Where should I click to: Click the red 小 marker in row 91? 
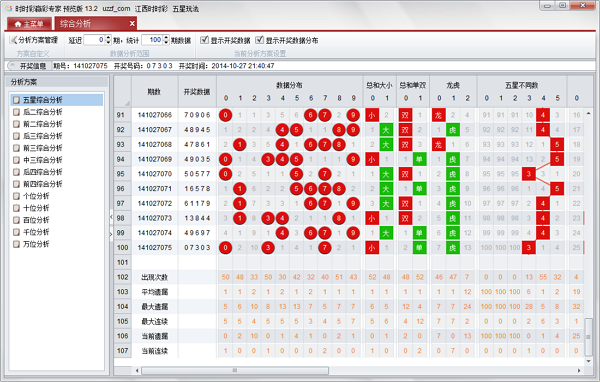pyautogui.click(x=372, y=115)
